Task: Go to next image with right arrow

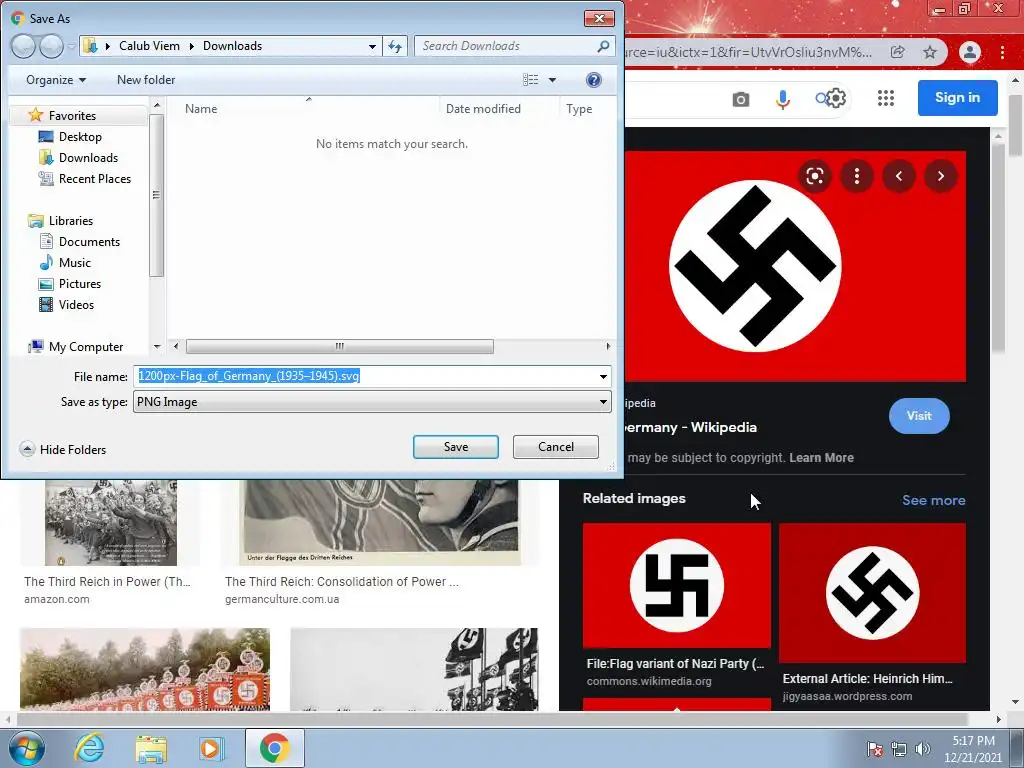Action: (940, 176)
